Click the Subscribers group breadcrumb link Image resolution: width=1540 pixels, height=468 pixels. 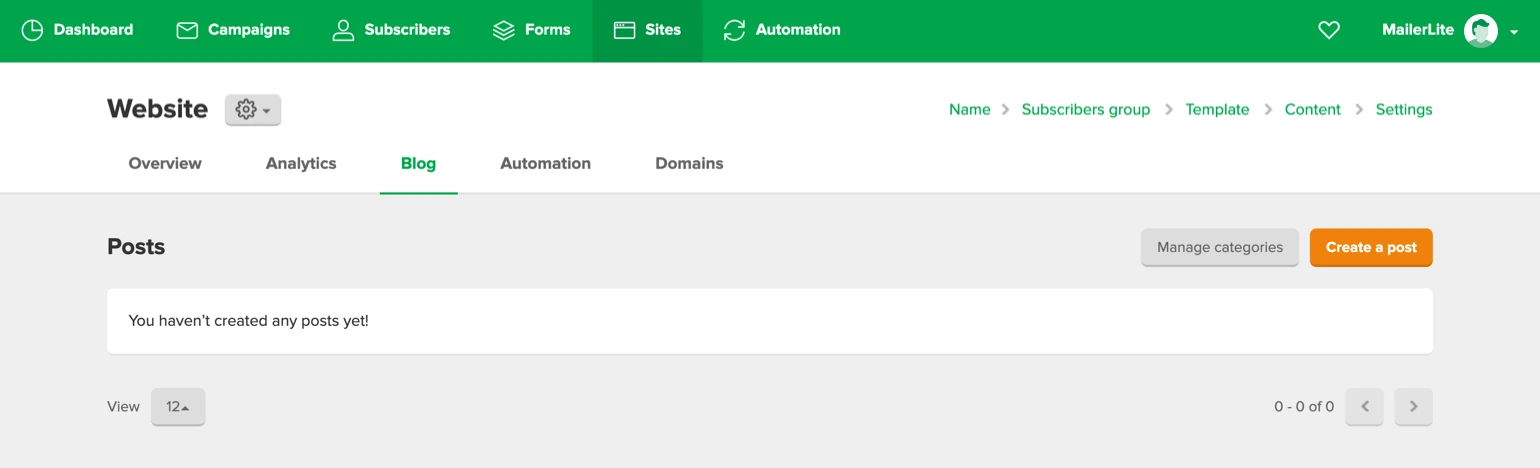(1085, 110)
